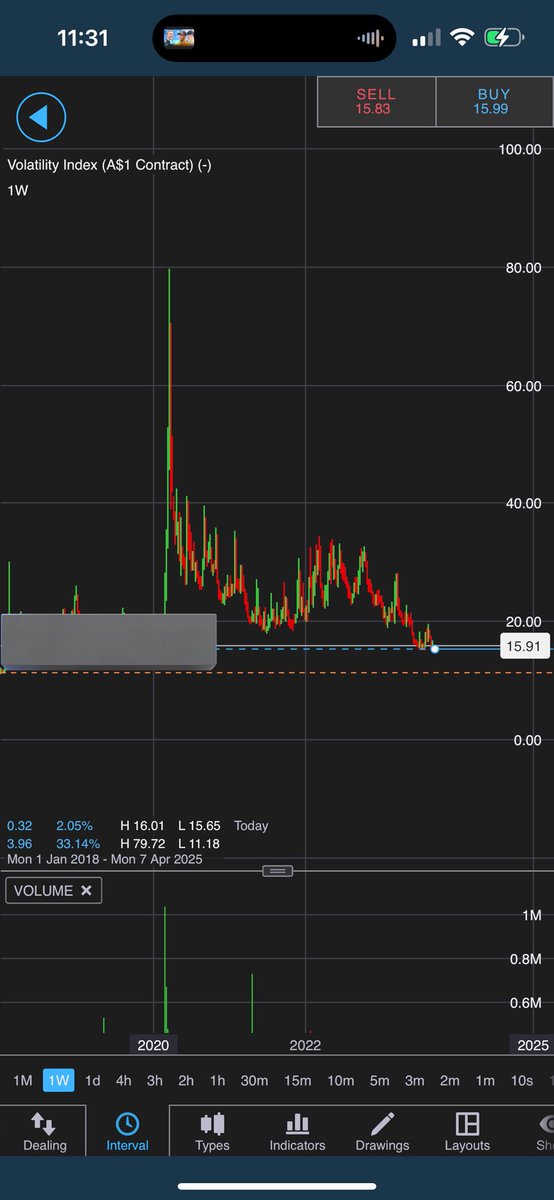Tap the 2020 label on time axis
The height and width of the screenshot is (1200, 554).
click(x=153, y=1045)
